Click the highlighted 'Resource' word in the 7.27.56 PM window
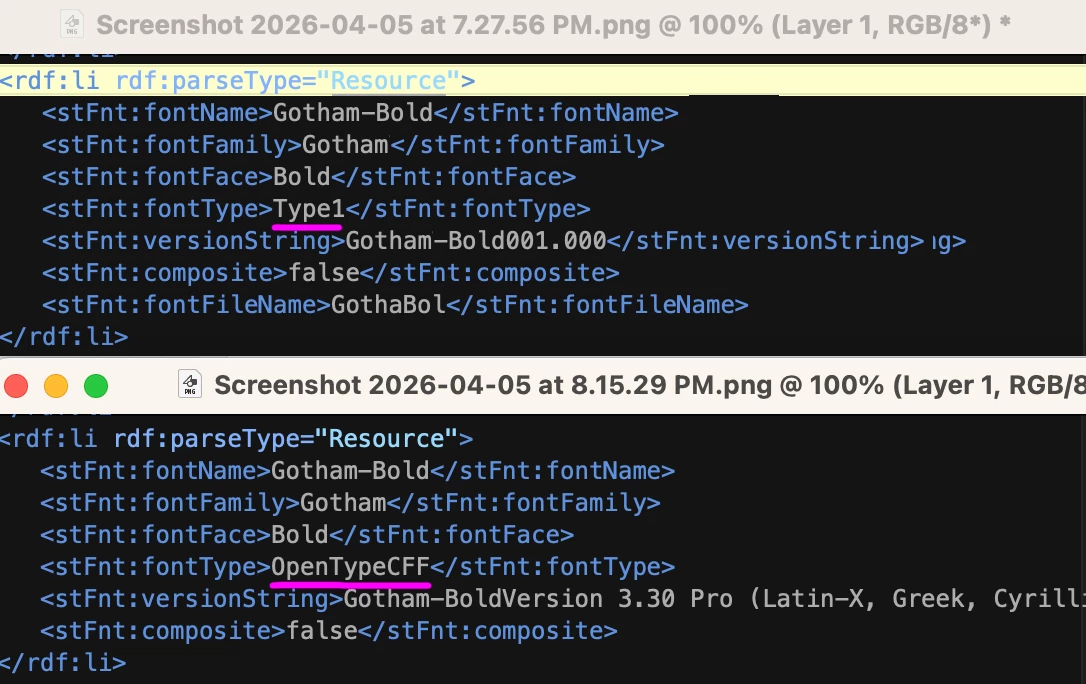Viewport: 1086px width, 684px height. [388, 81]
